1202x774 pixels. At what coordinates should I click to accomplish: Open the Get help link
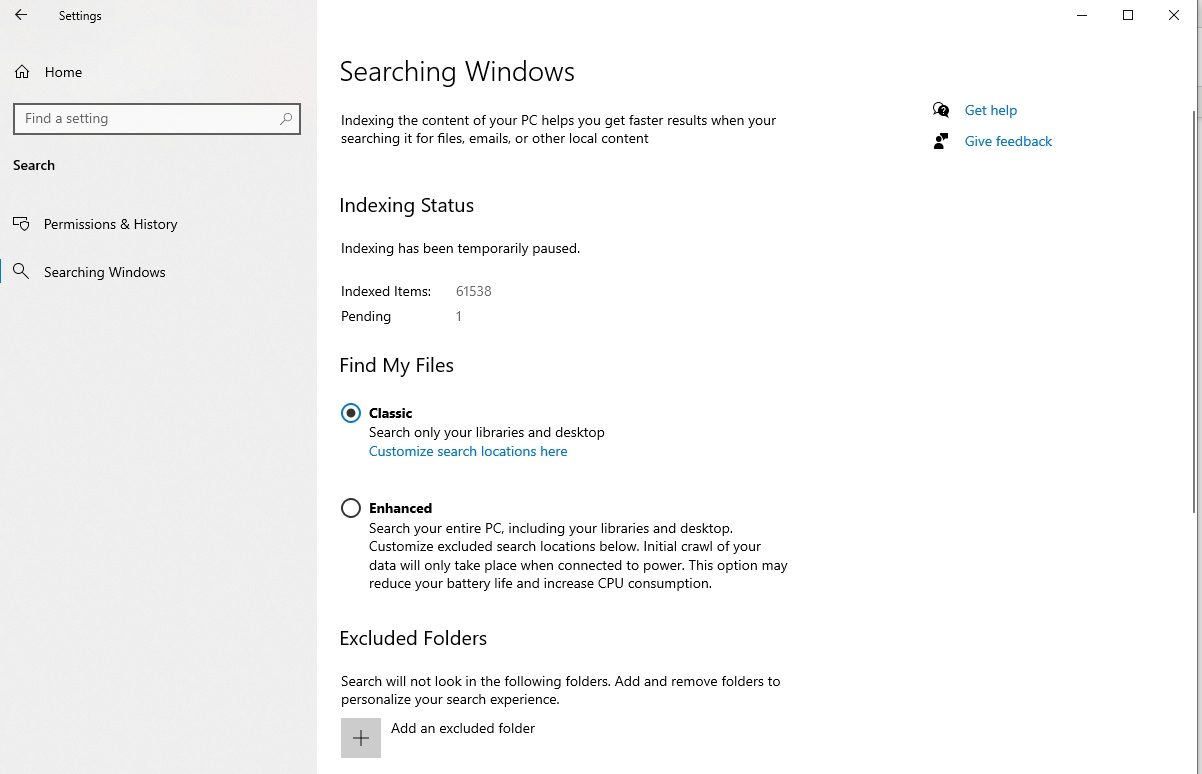pos(990,110)
